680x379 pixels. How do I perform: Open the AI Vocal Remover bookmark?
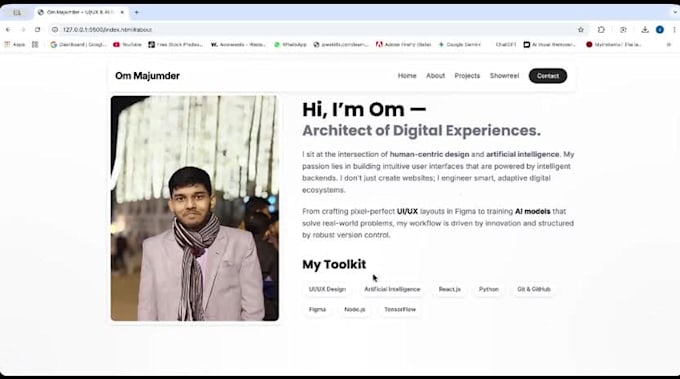pos(549,44)
